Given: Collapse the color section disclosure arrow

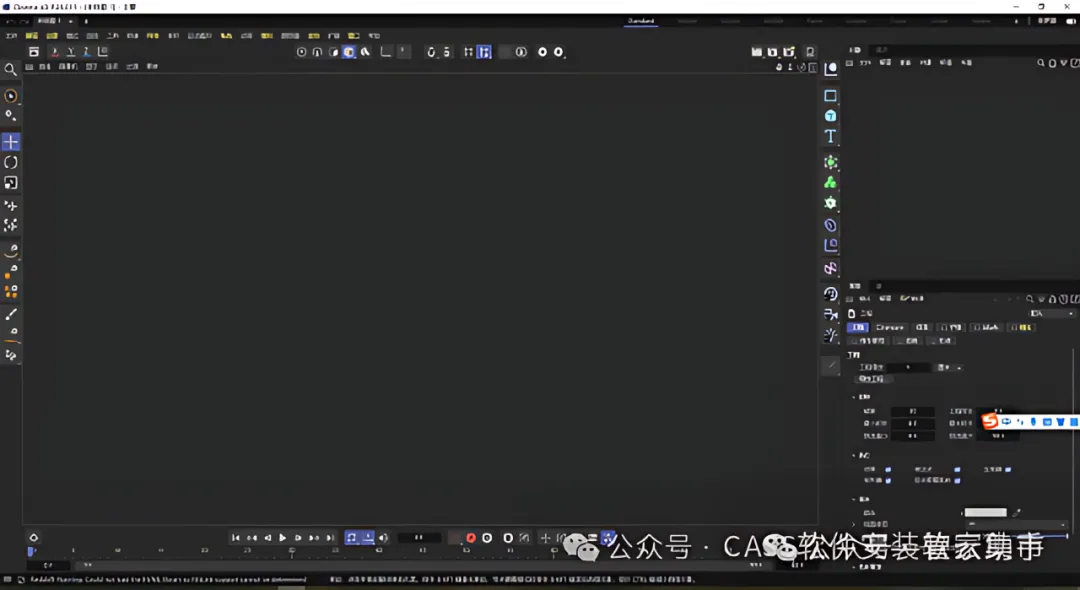Looking at the screenshot, I should tap(854, 499).
